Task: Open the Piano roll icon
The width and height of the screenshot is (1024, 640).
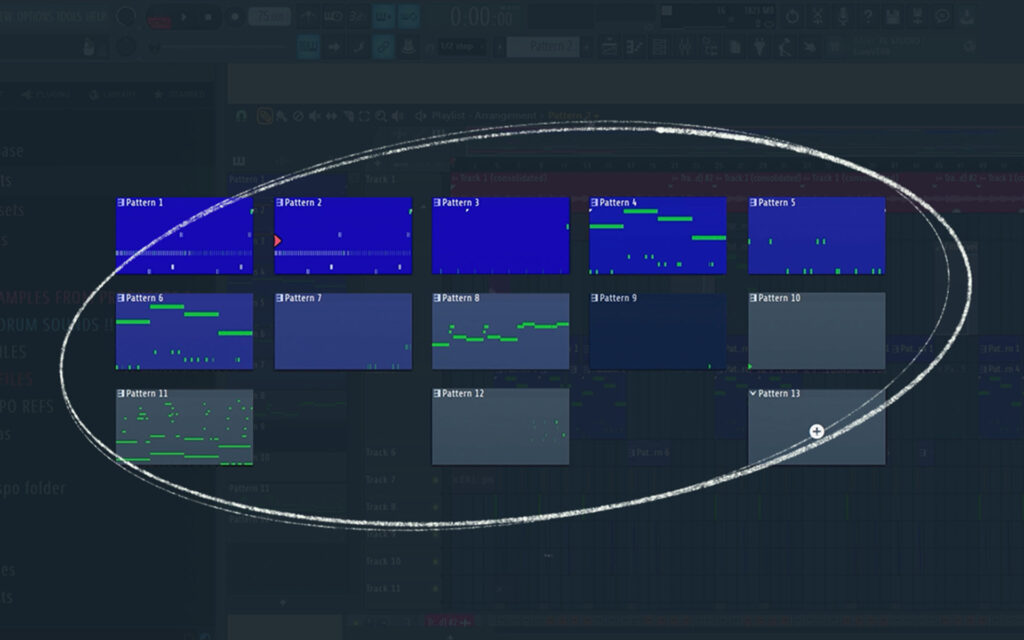Action: pos(635,45)
